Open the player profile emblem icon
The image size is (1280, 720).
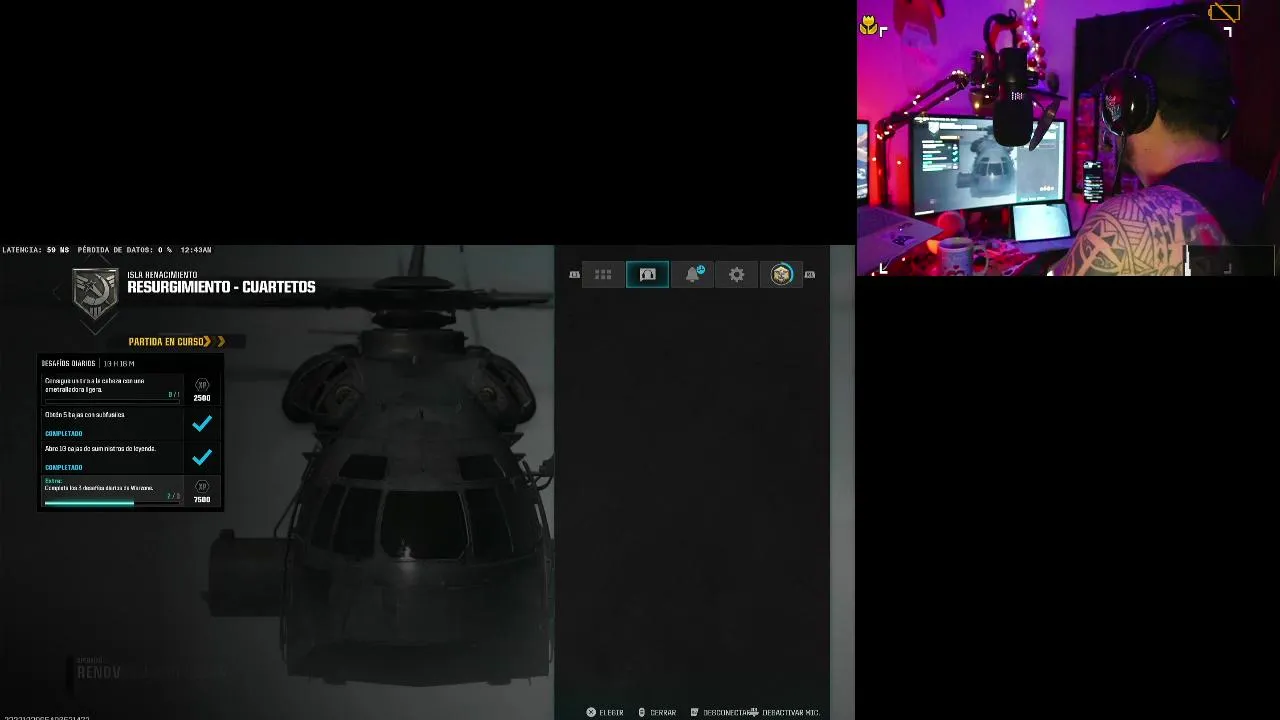[x=781, y=274]
